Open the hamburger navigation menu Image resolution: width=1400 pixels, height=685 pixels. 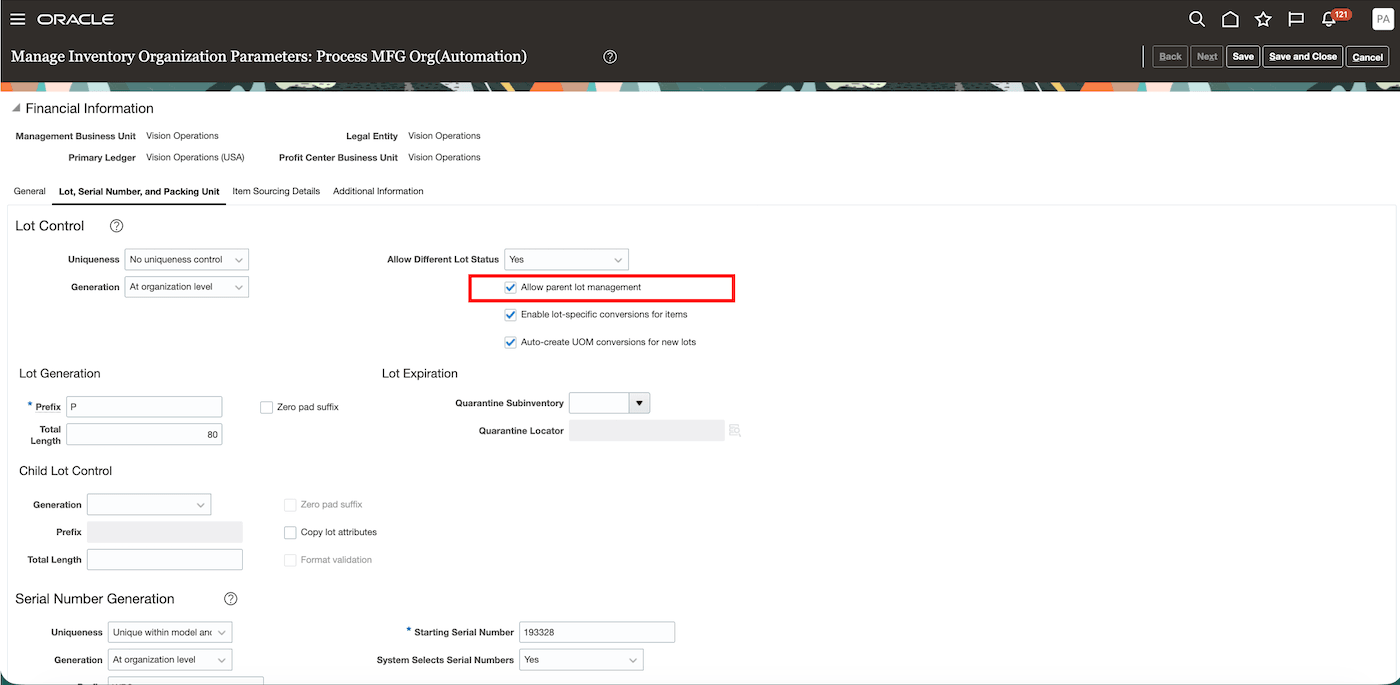pyautogui.click(x=17, y=19)
